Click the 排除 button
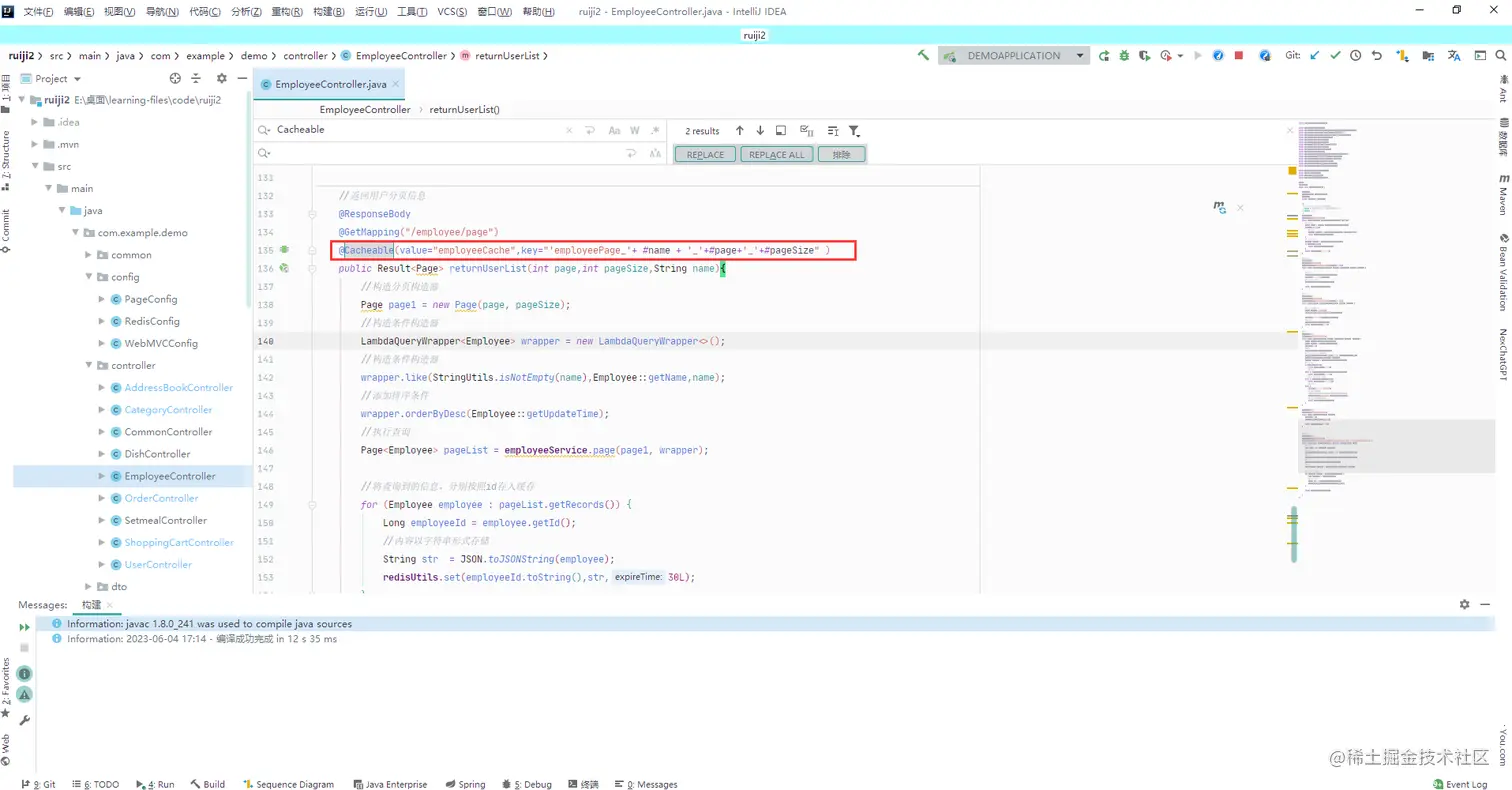This screenshot has width=1512, height=790. coord(841,155)
